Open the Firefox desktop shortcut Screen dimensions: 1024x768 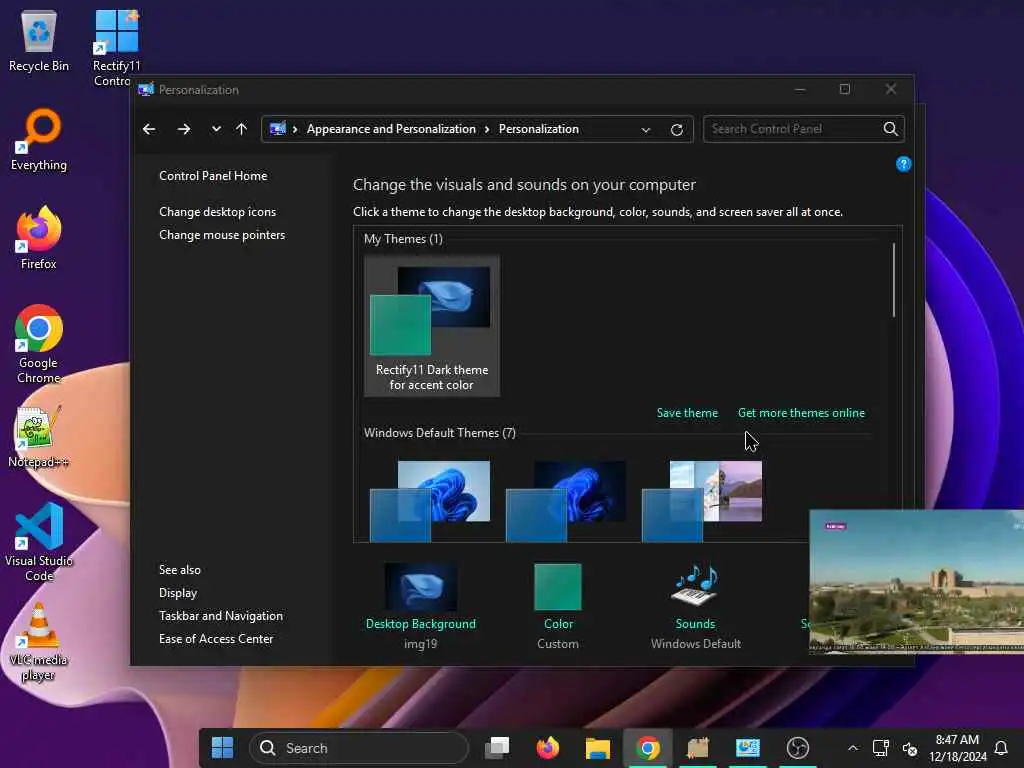point(39,238)
